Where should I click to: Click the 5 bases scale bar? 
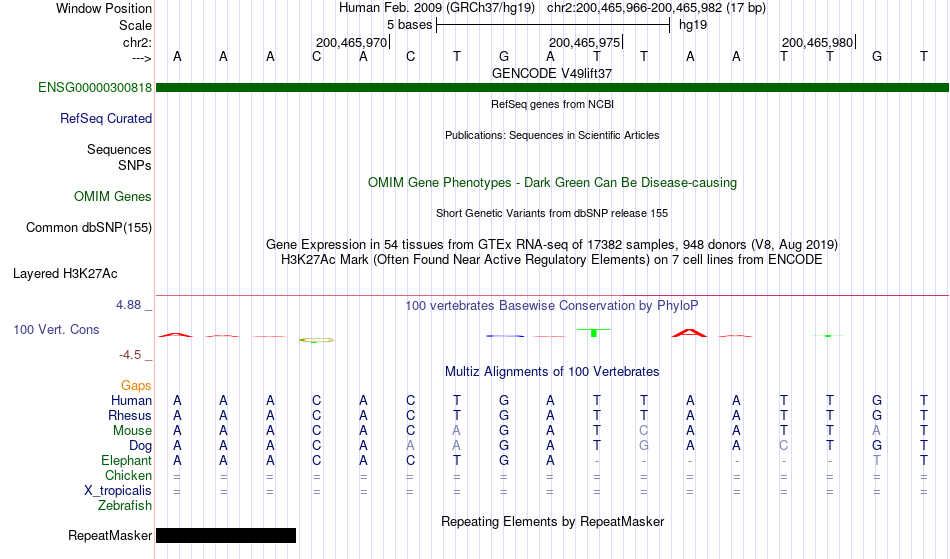tap(553, 25)
